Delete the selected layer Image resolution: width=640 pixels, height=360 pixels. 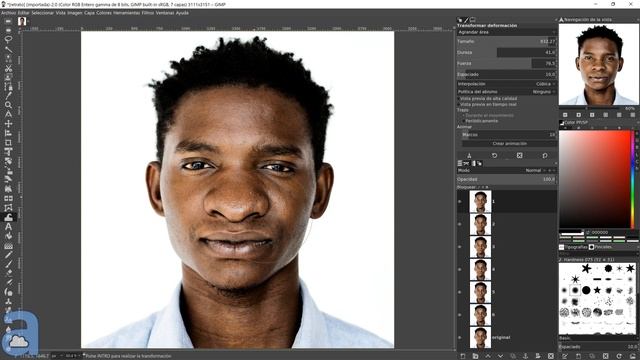pyautogui.click(x=551, y=356)
